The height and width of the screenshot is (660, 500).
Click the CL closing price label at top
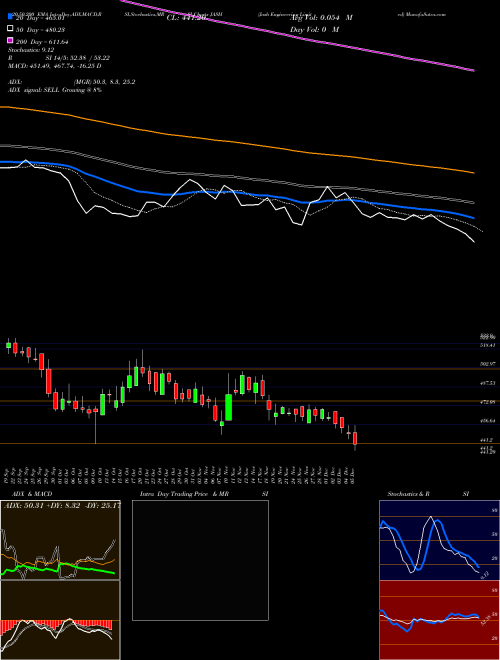pyautogui.click(x=186, y=18)
